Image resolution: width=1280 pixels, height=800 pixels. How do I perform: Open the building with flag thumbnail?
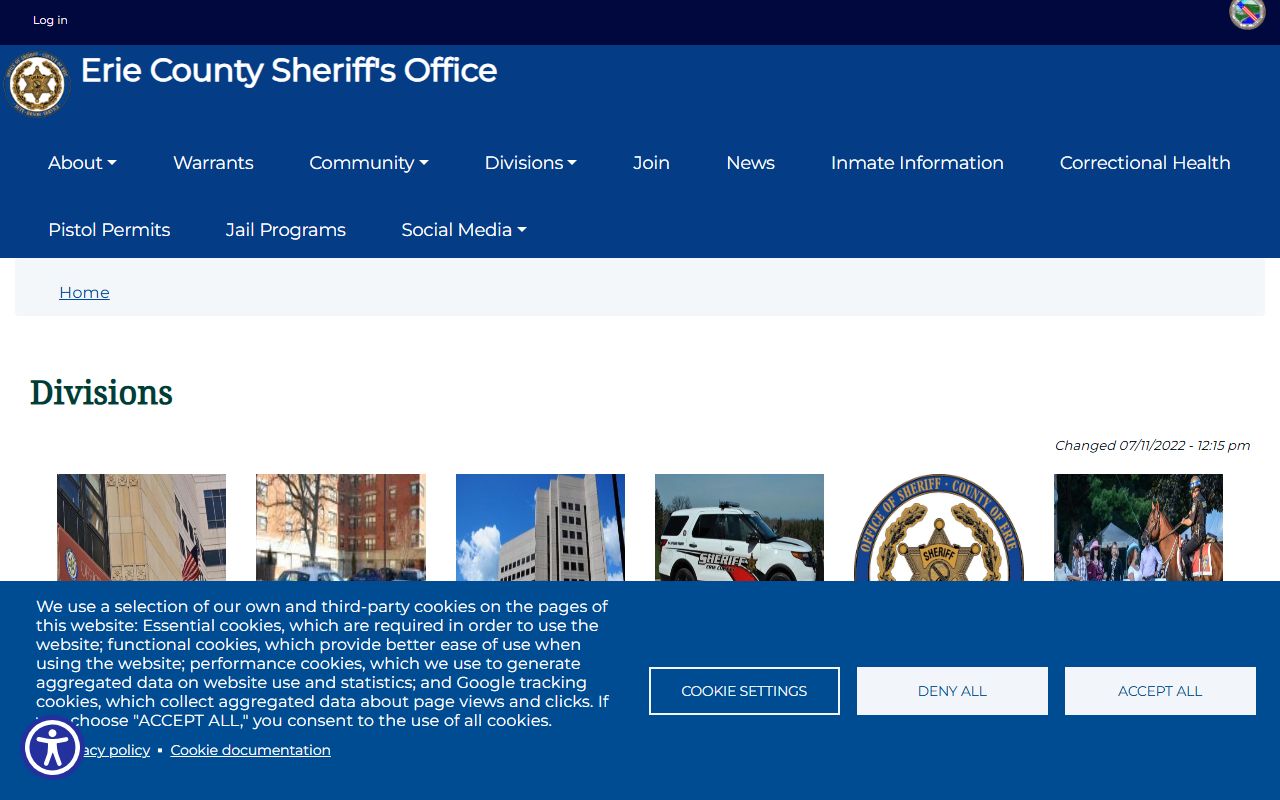point(141,527)
